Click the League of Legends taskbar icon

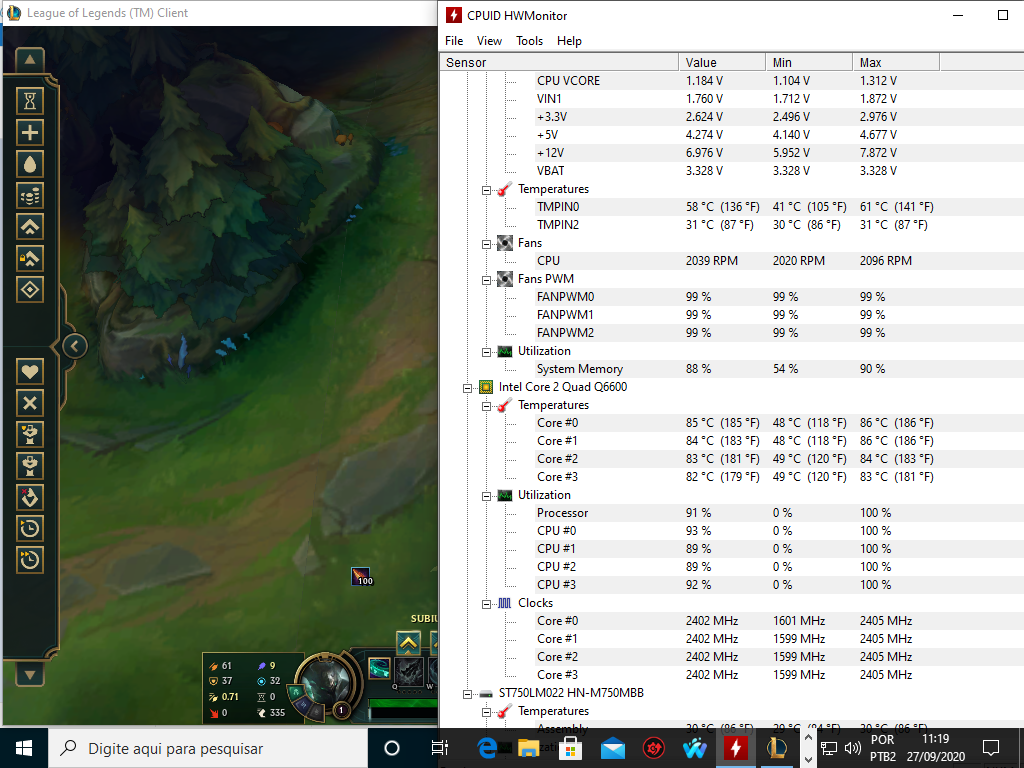coord(777,748)
